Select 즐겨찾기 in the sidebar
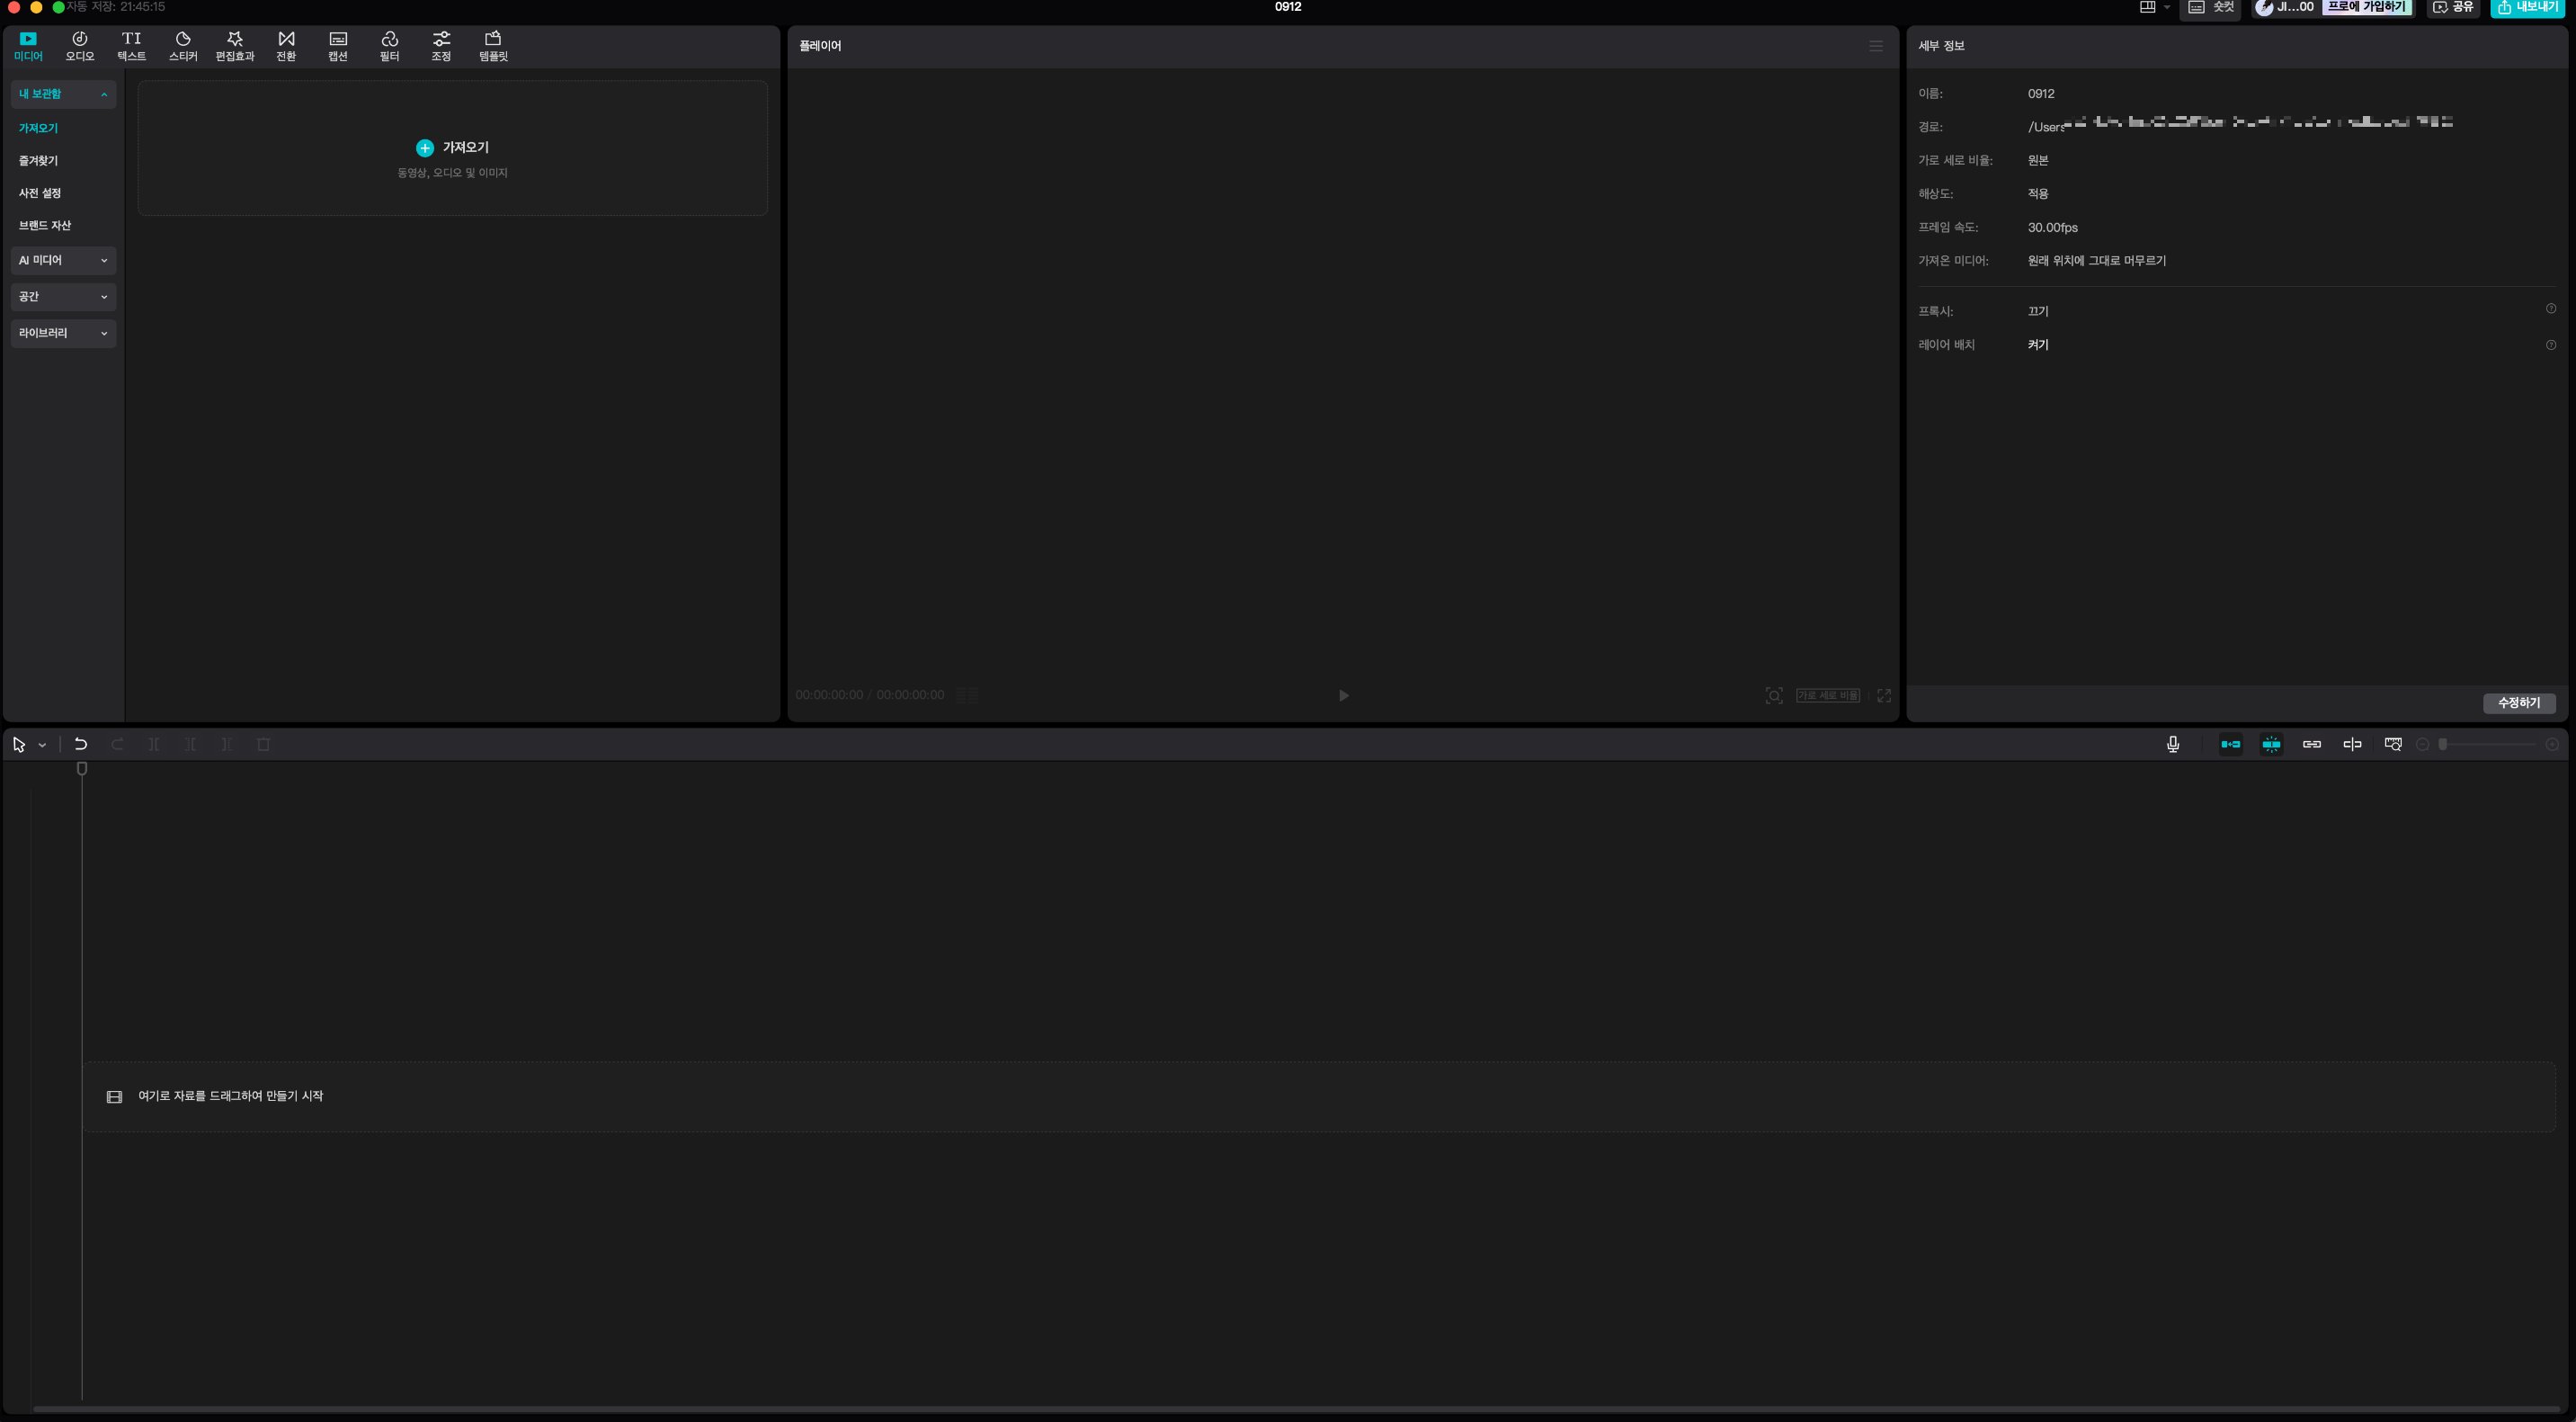 click(x=39, y=161)
